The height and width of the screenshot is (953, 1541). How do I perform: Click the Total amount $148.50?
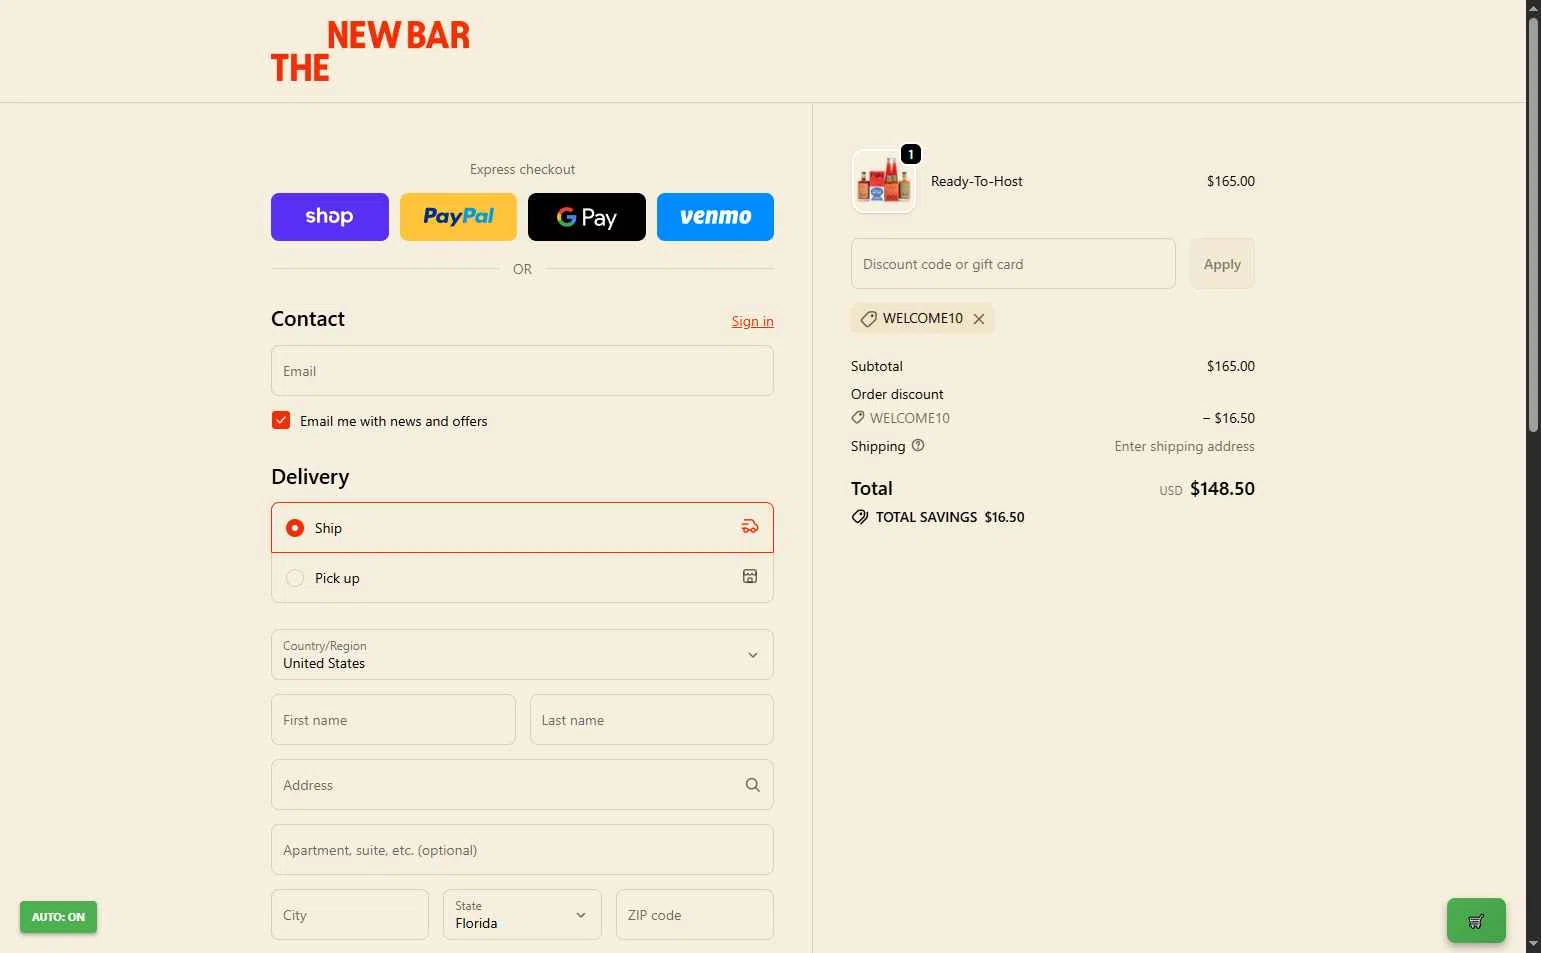[x=1222, y=489]
